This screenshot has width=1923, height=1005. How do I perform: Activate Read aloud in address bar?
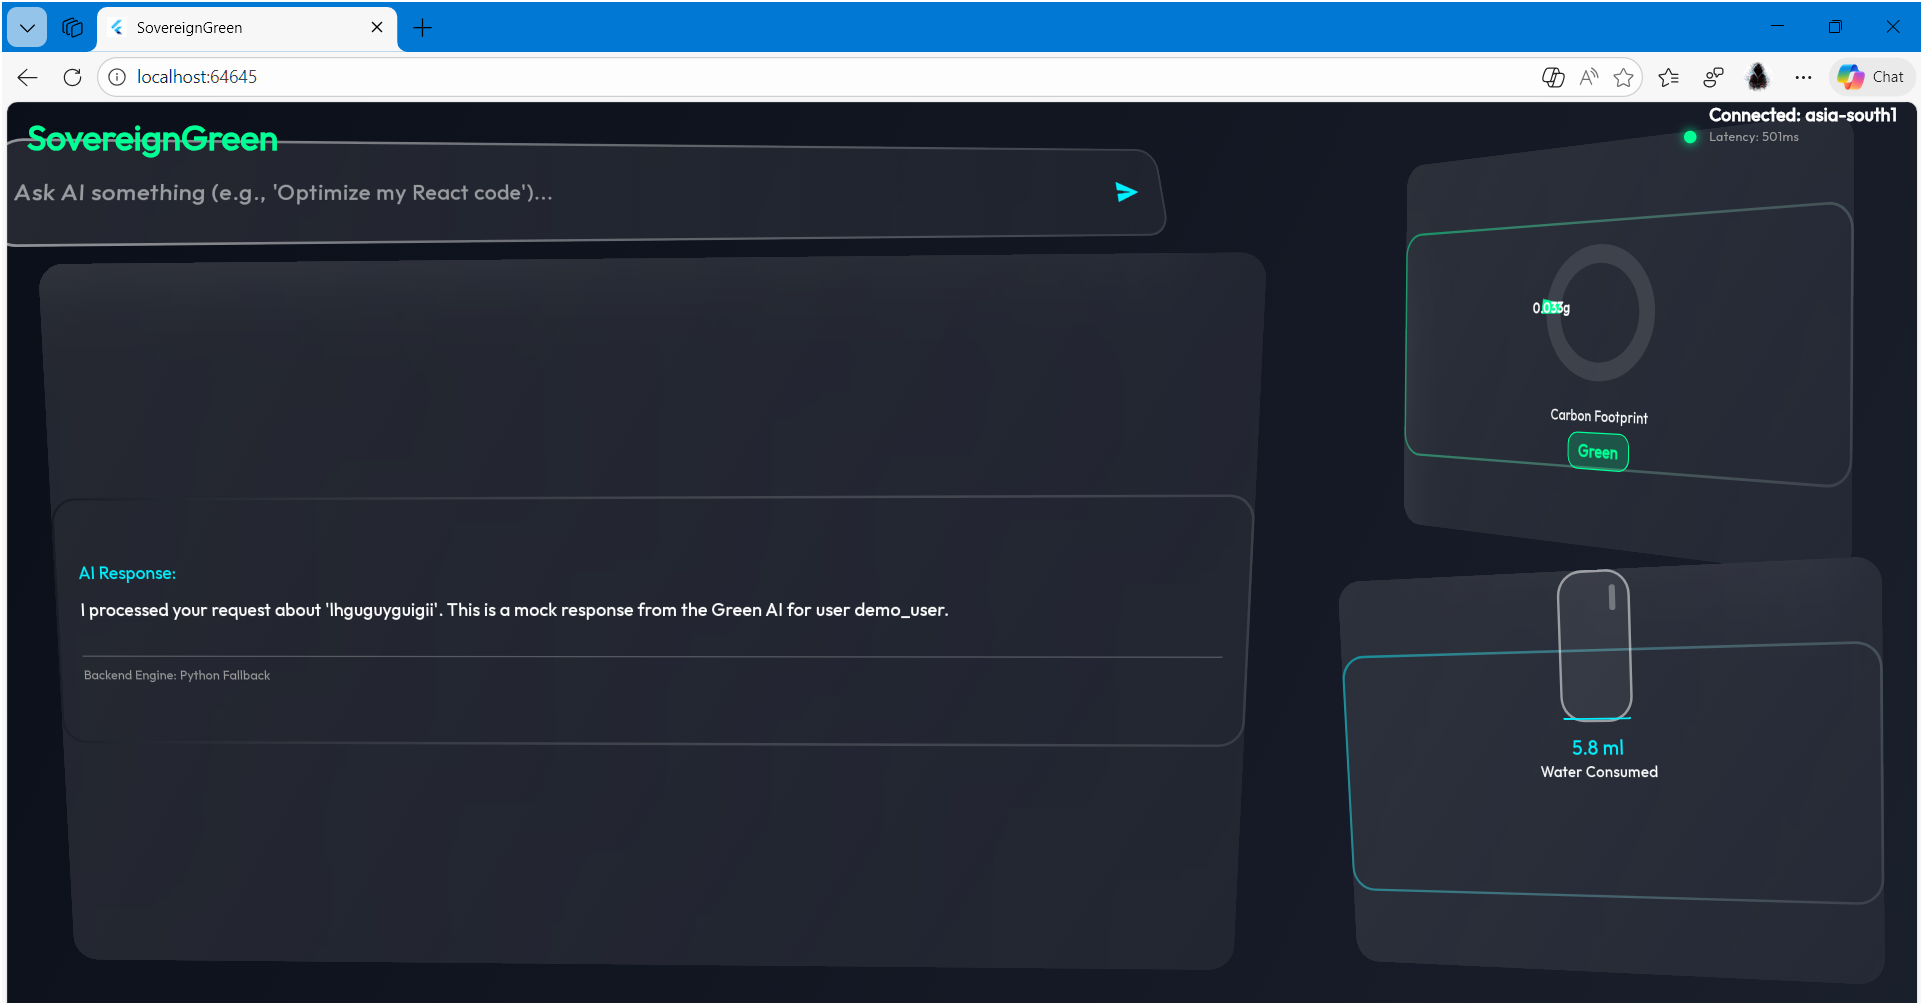1589,77
